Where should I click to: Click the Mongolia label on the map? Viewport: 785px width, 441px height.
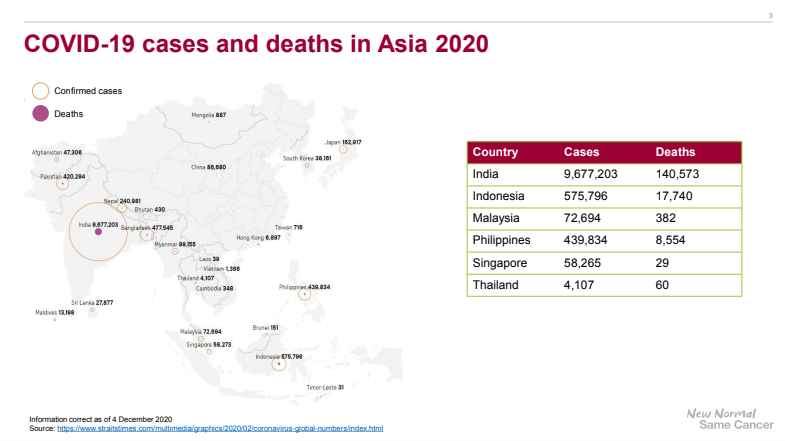[208, 115]
